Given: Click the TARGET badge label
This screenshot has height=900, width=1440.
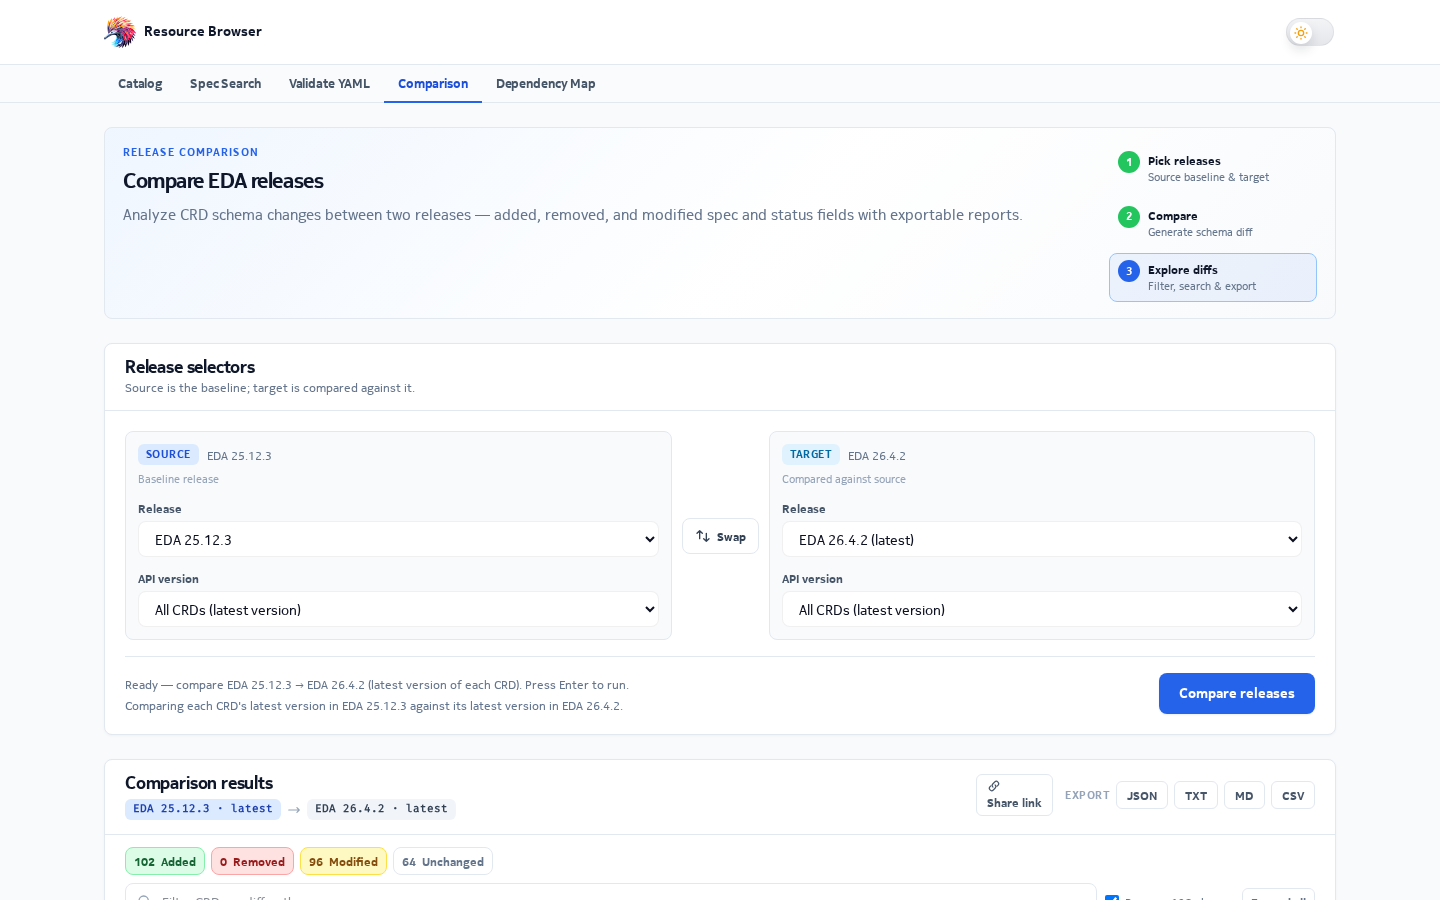Looking at the screenshot, I should pos(811,455).
